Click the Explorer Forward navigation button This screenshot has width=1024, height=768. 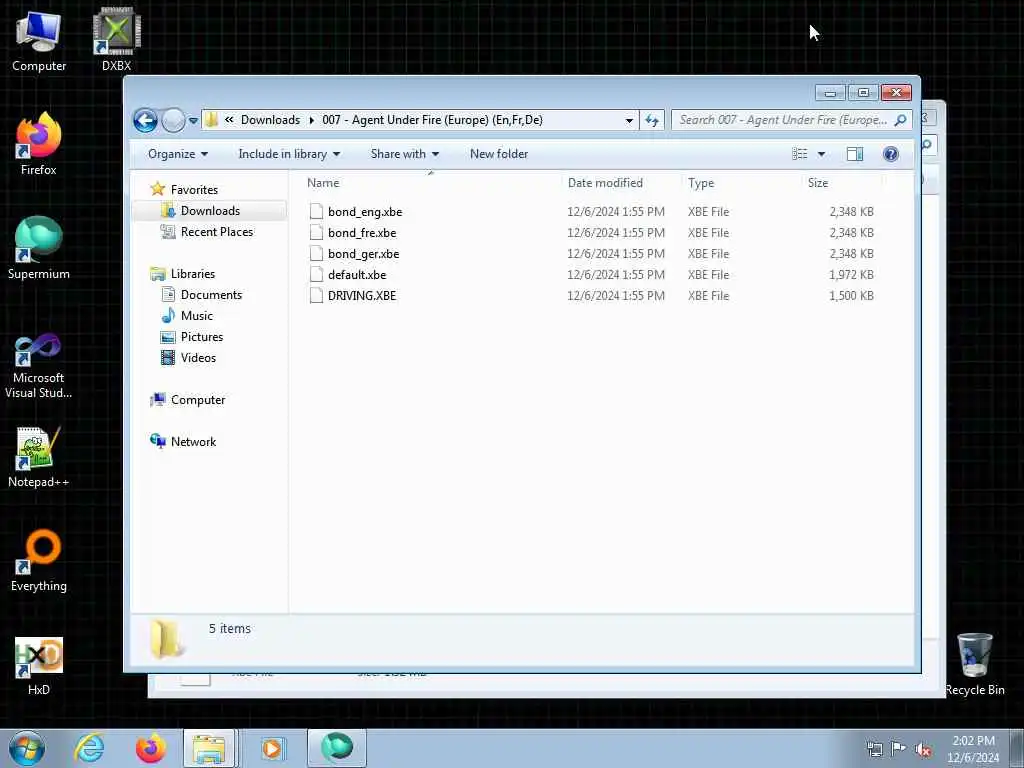tap(173, 120)
